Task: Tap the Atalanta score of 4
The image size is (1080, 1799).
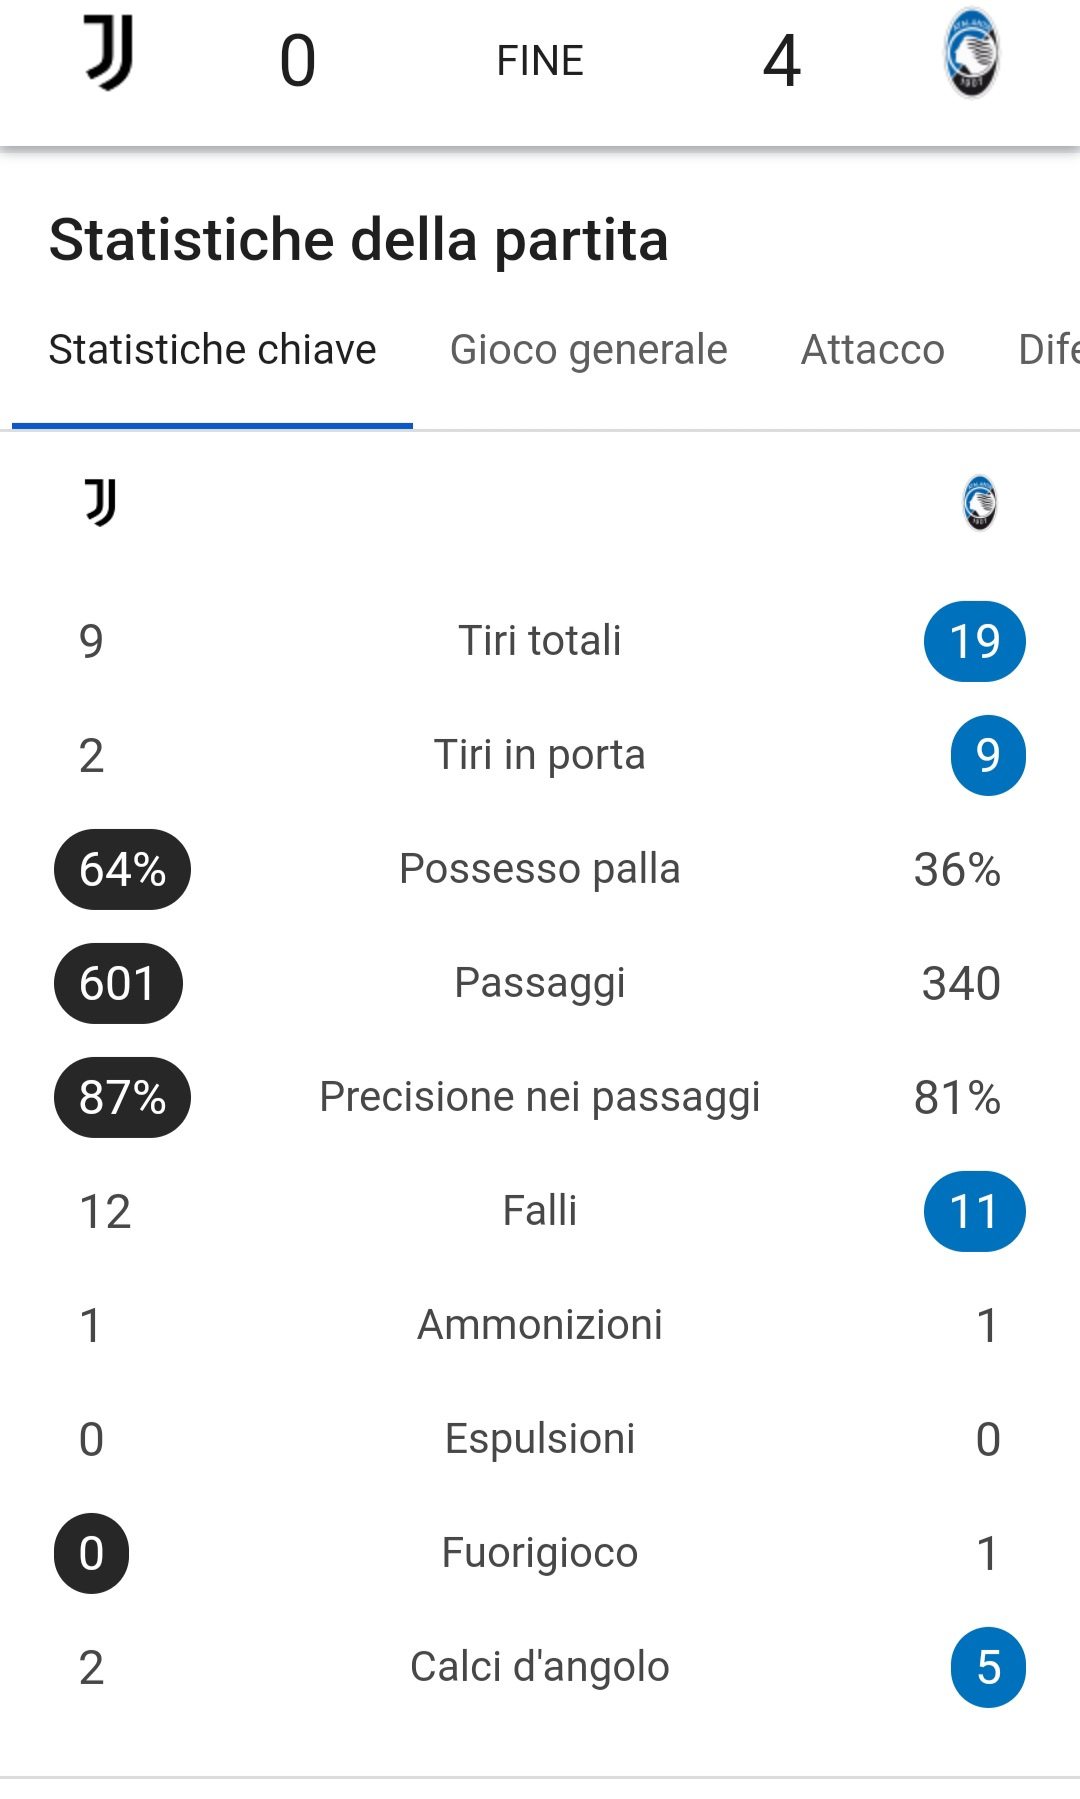Action: point(782,61)
